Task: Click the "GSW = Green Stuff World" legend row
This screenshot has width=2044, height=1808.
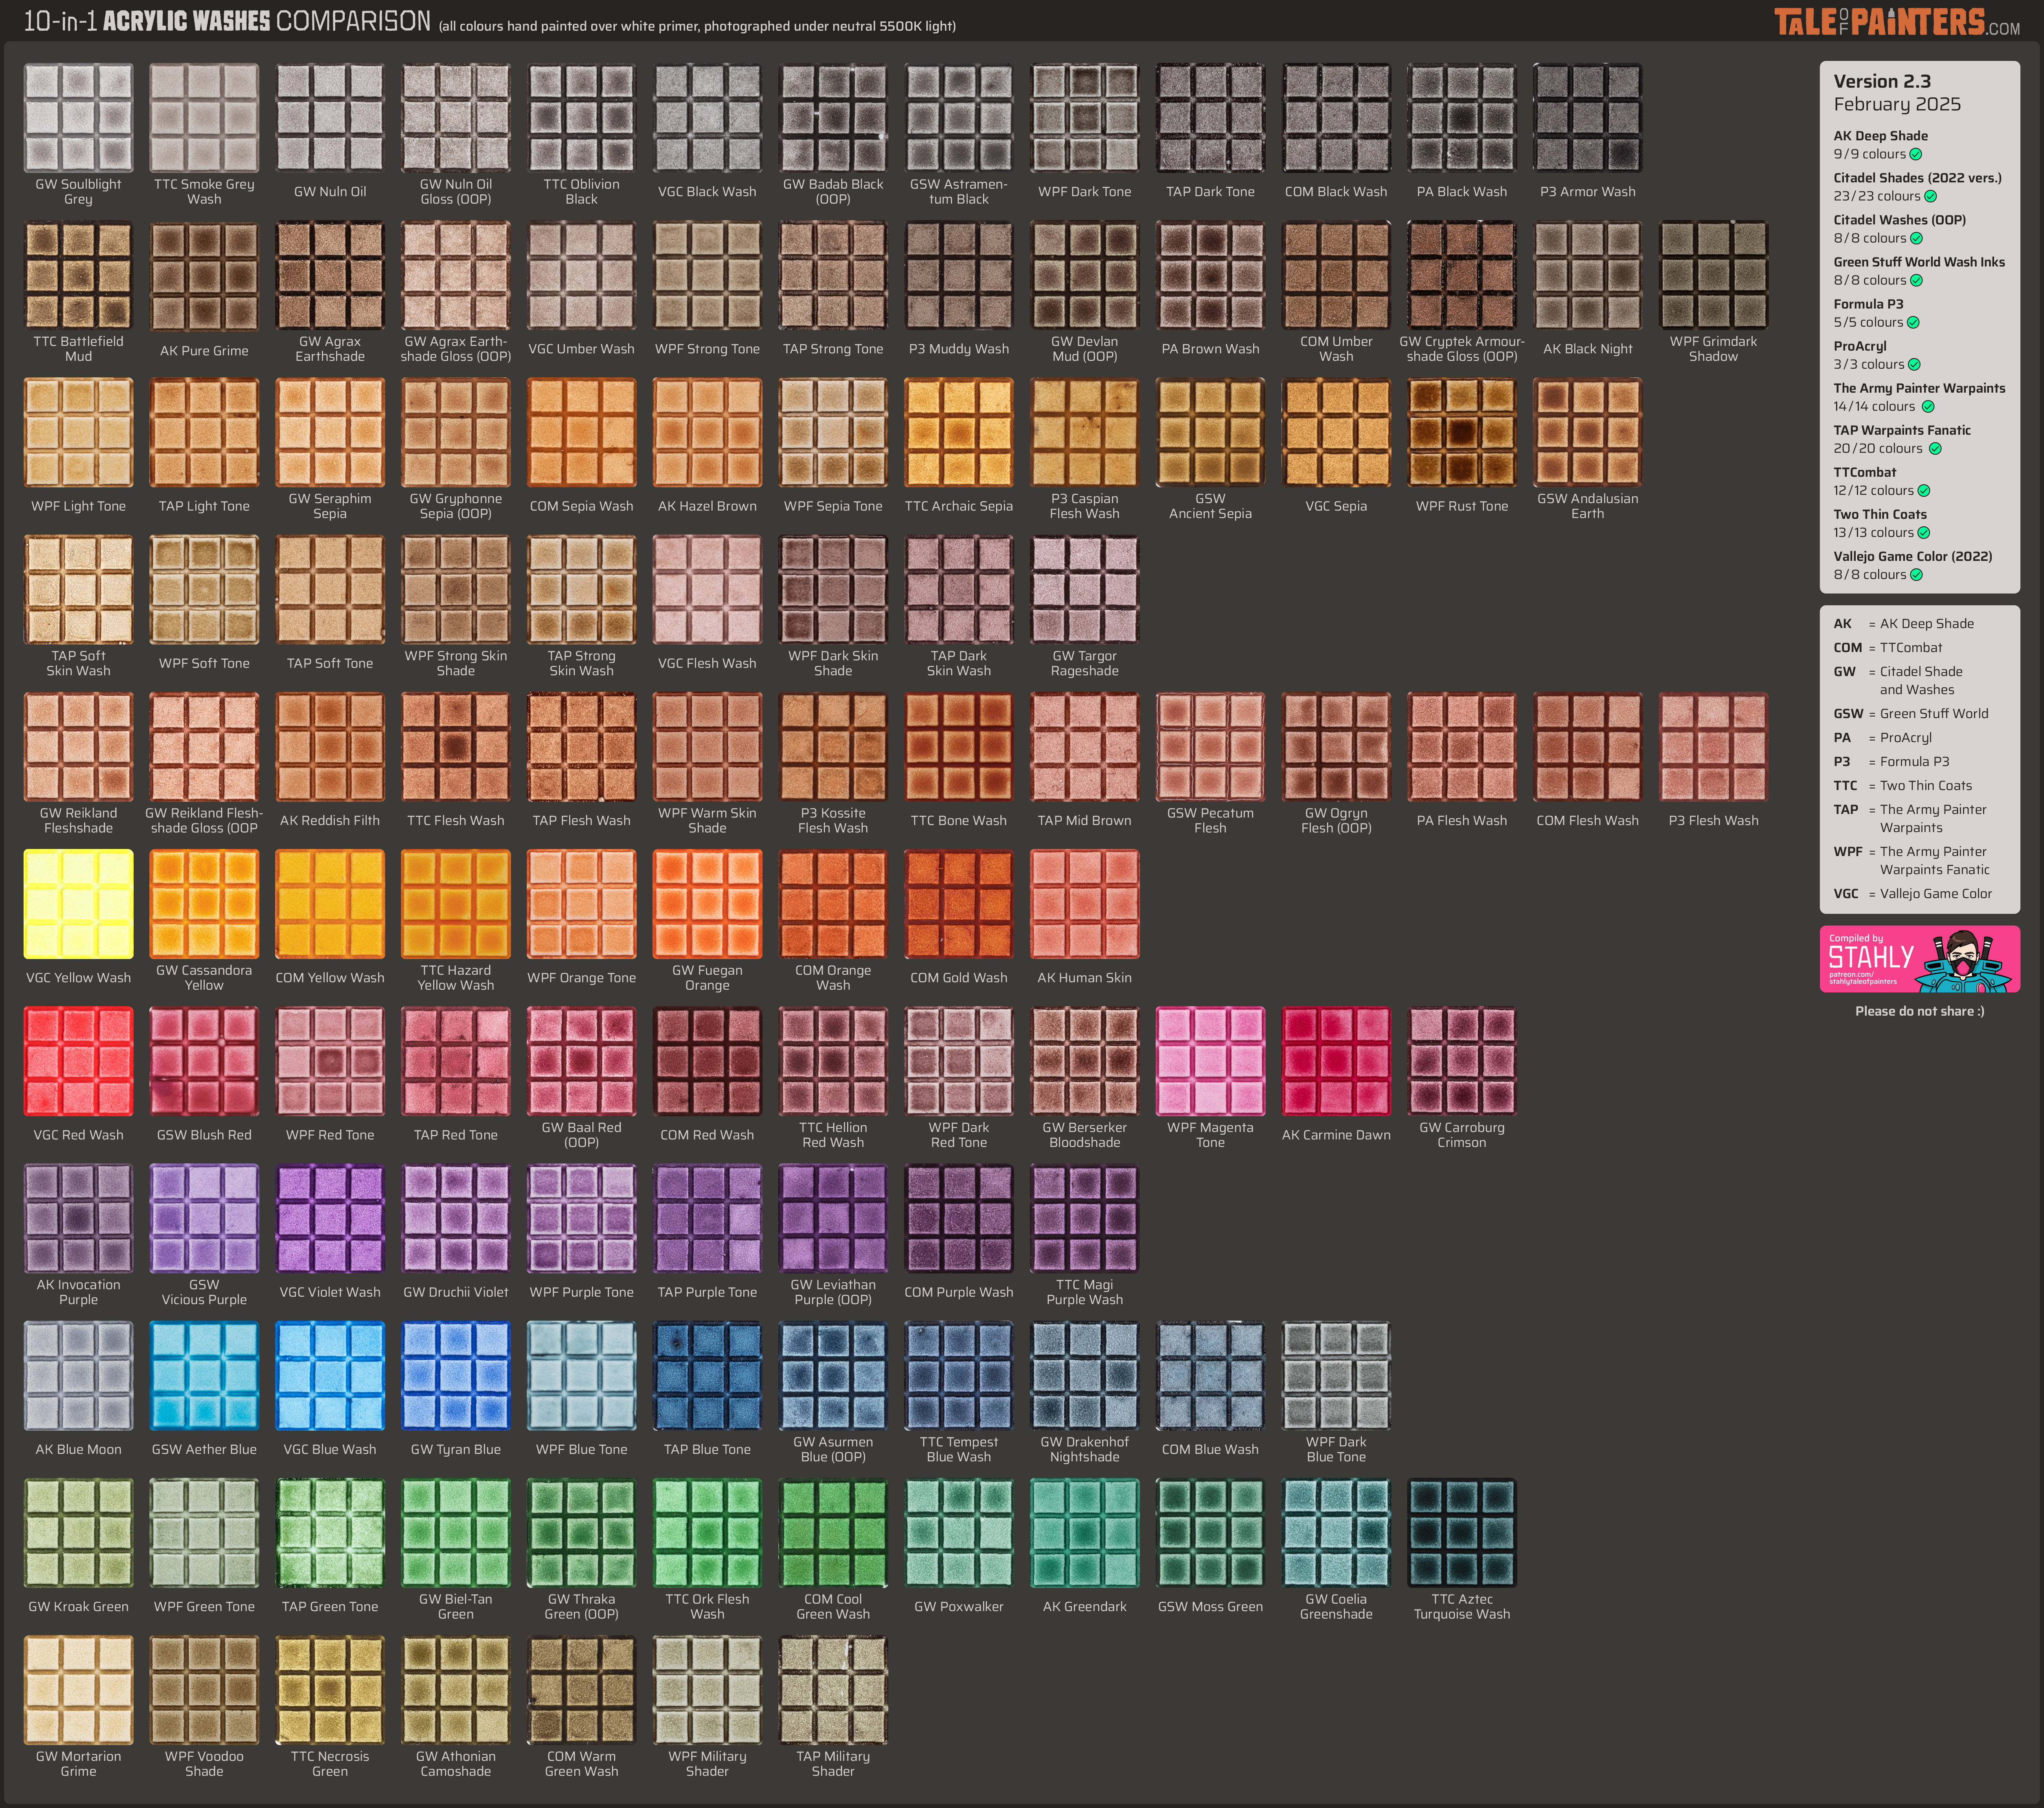Action: pyautogui.click(x=1911, y=714)
